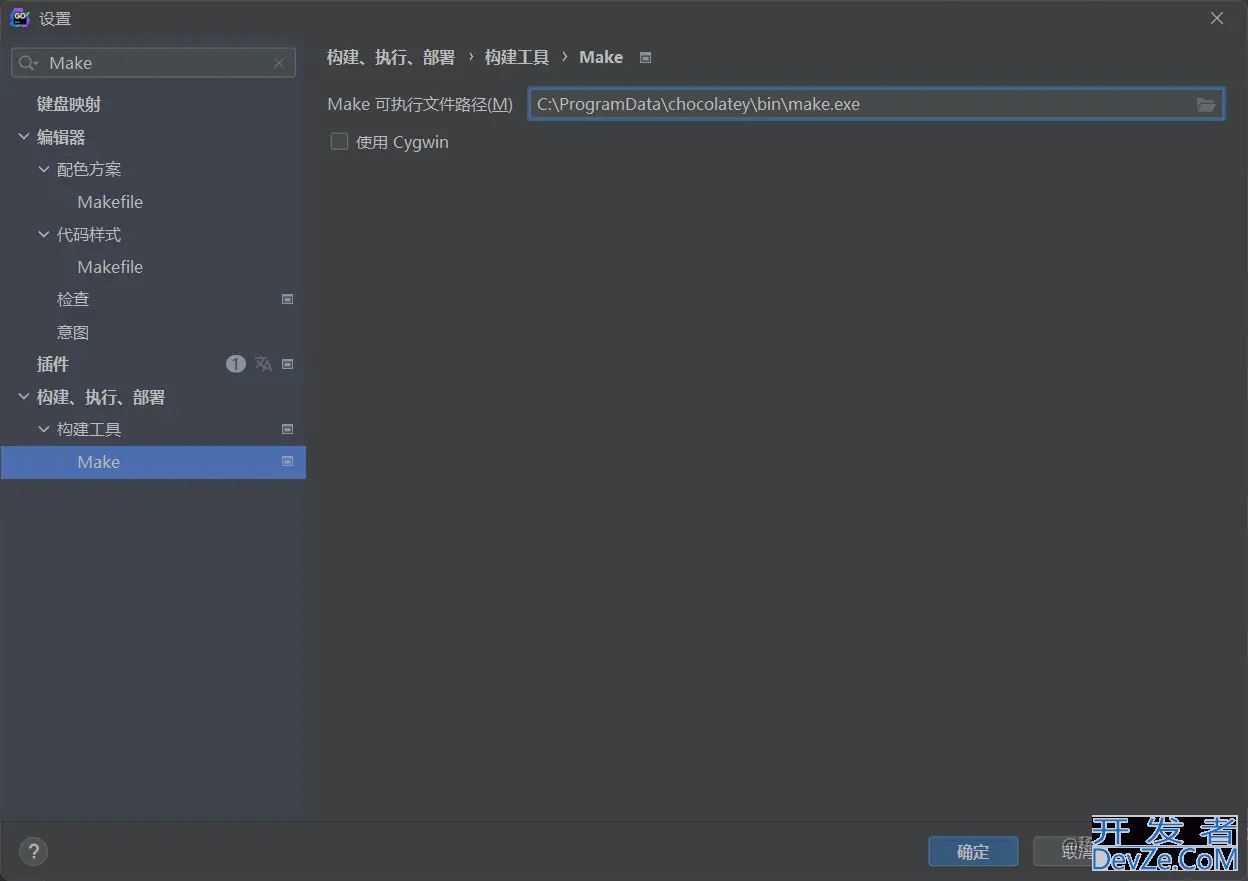Select the 编辑器 settings category
The height and width of the screenshot is (881, 1248).
[x=61, y=137]
